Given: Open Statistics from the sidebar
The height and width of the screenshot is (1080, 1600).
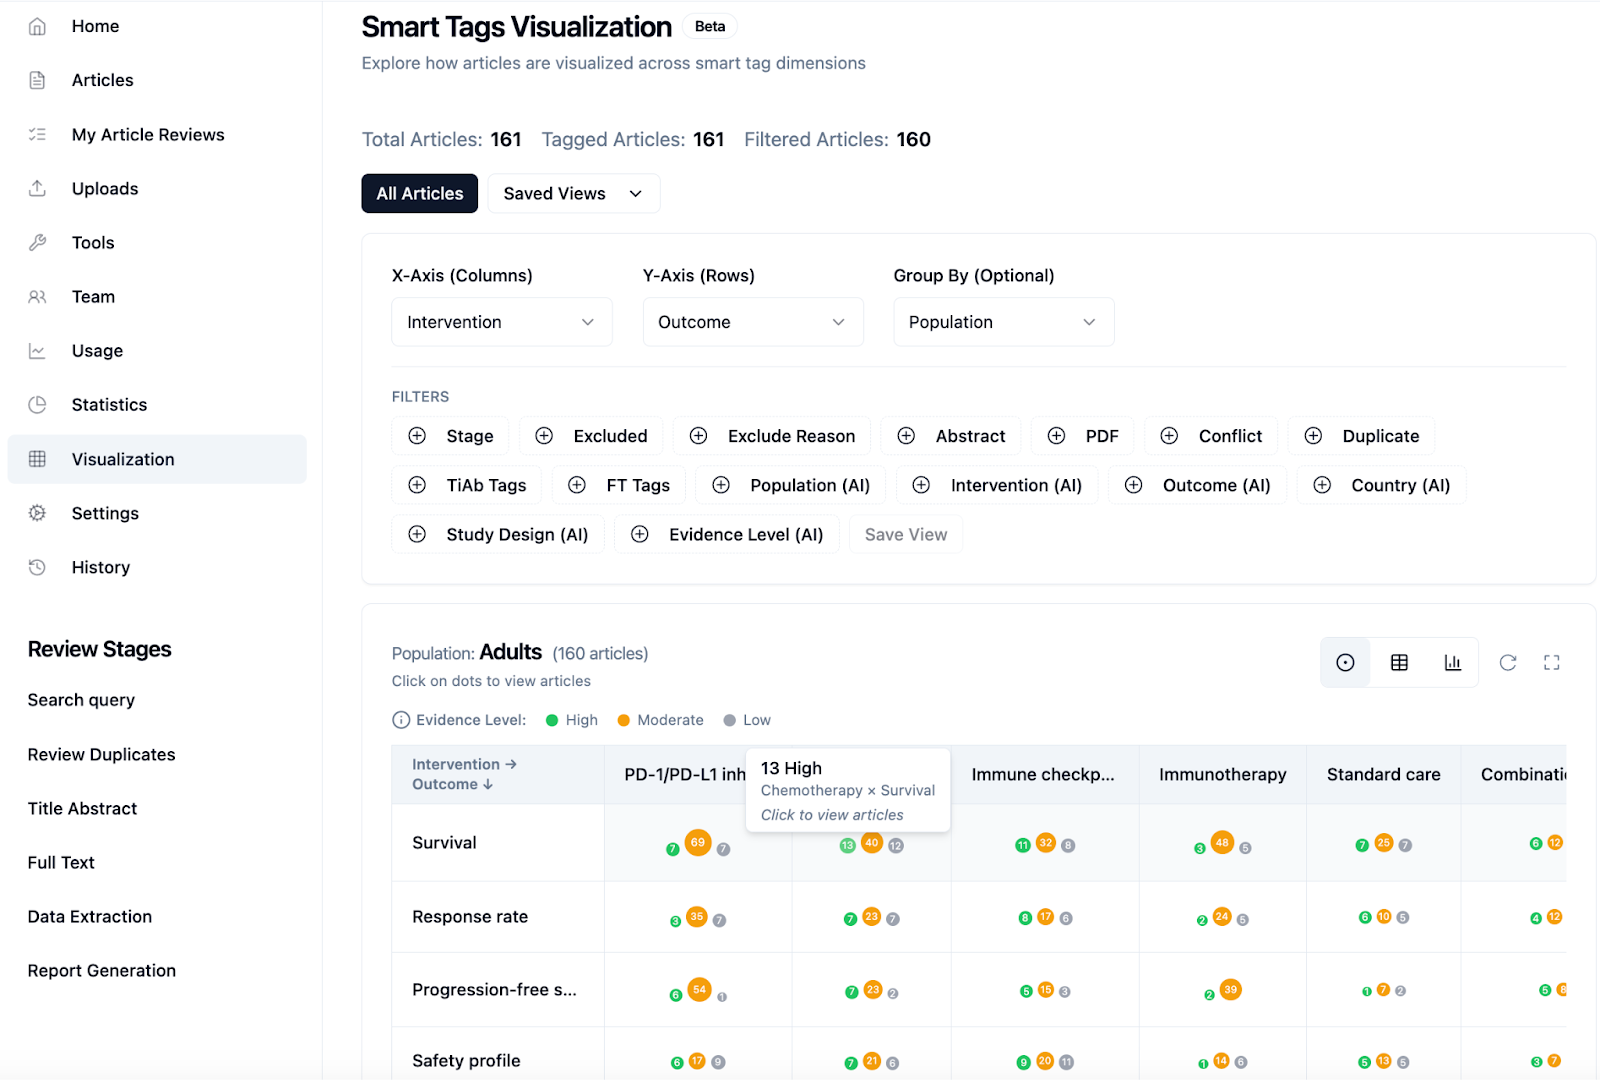Looking at the screenshot, I should (x=109, y=405).
